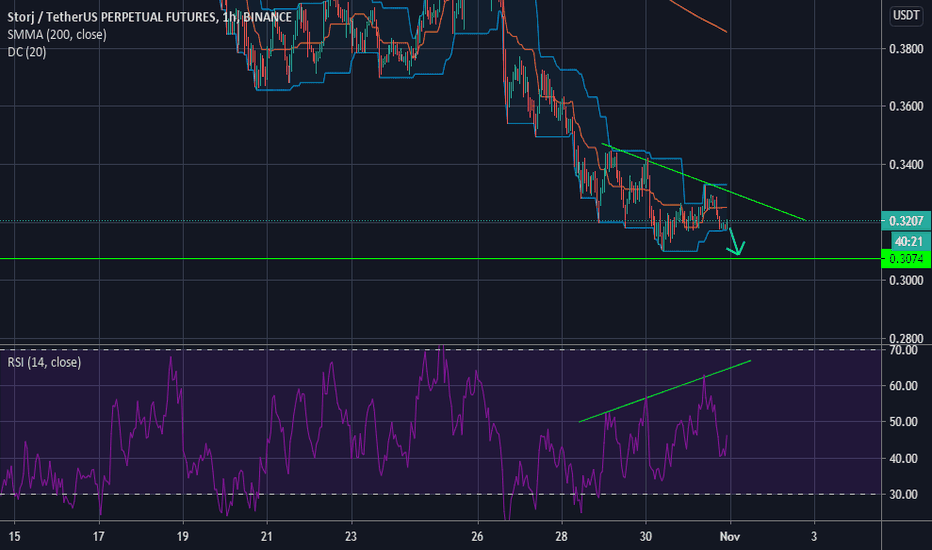The image size is (932, 550).
Task: Click the 19 date label on time axis
Action: (182, 536)
